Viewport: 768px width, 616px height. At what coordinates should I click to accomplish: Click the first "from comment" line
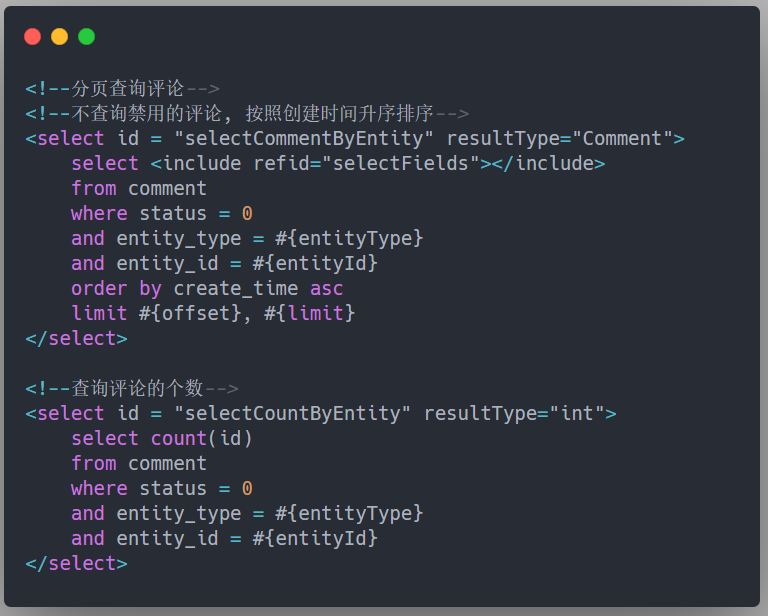(x=139, y=189)
